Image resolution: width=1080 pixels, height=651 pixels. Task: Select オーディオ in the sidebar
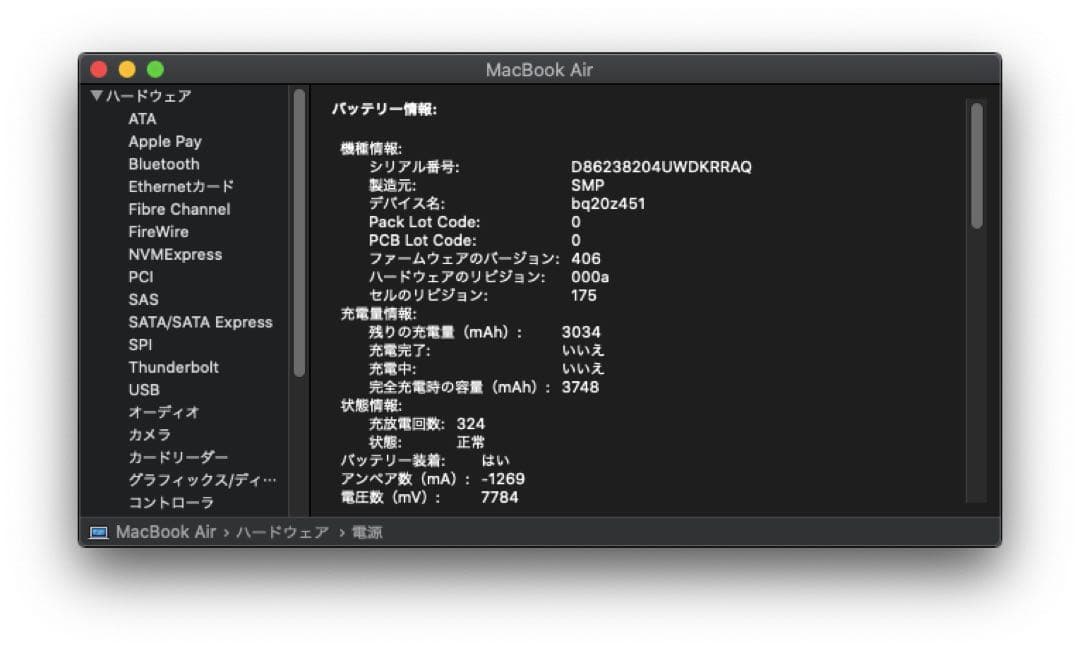pyautogui.click(x=163, y=412)
